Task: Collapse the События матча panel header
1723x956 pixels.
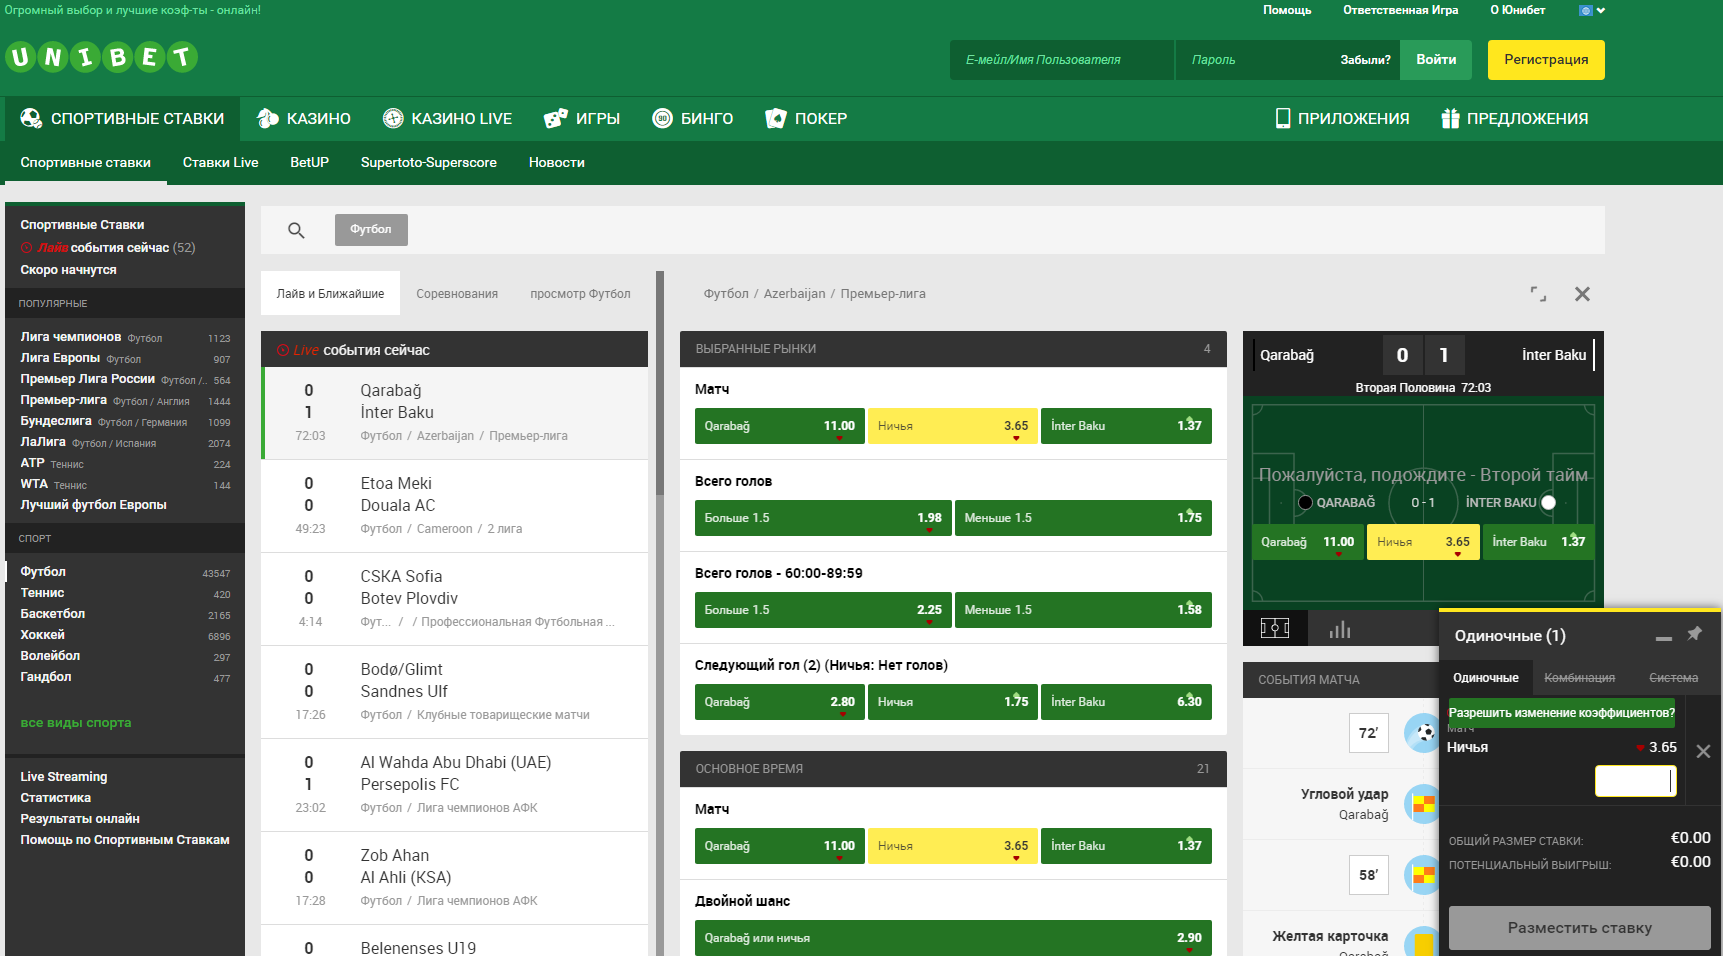Action: [x=1340, y=680]
